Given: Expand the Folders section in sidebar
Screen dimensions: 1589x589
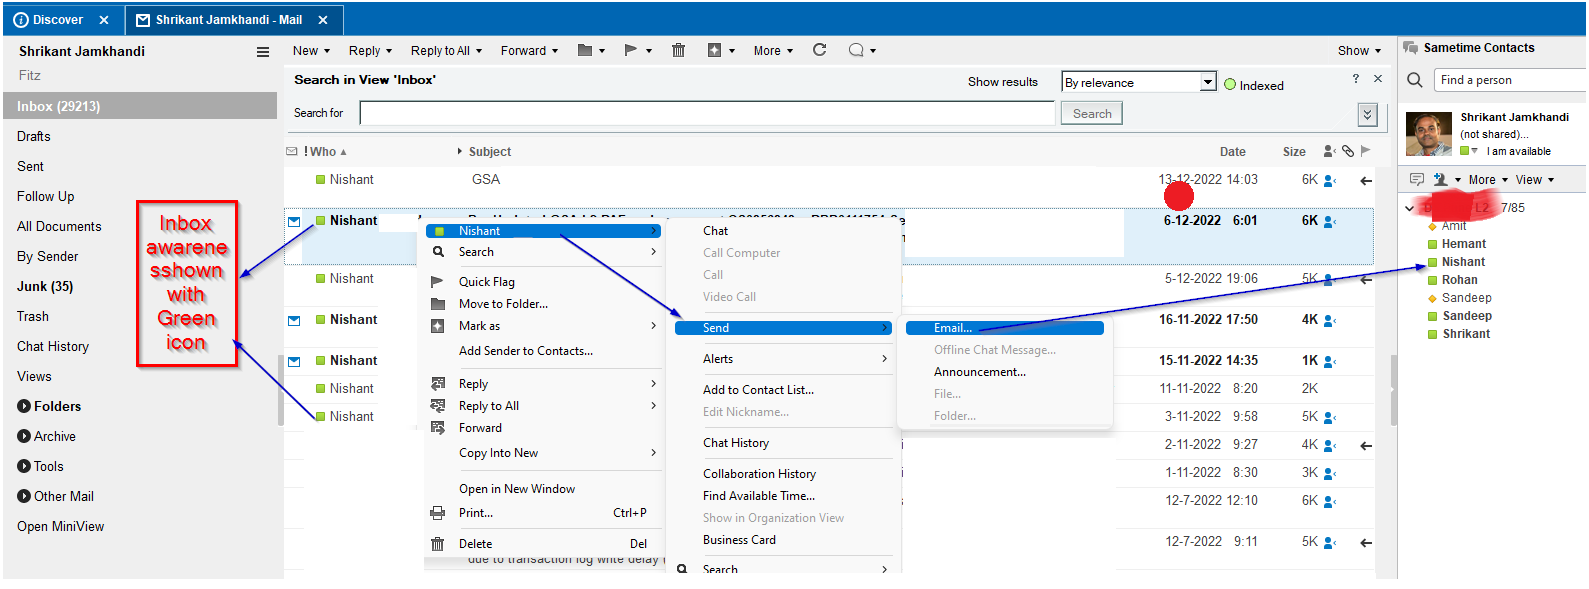Looking at the screenshot, I should point(24,406).
